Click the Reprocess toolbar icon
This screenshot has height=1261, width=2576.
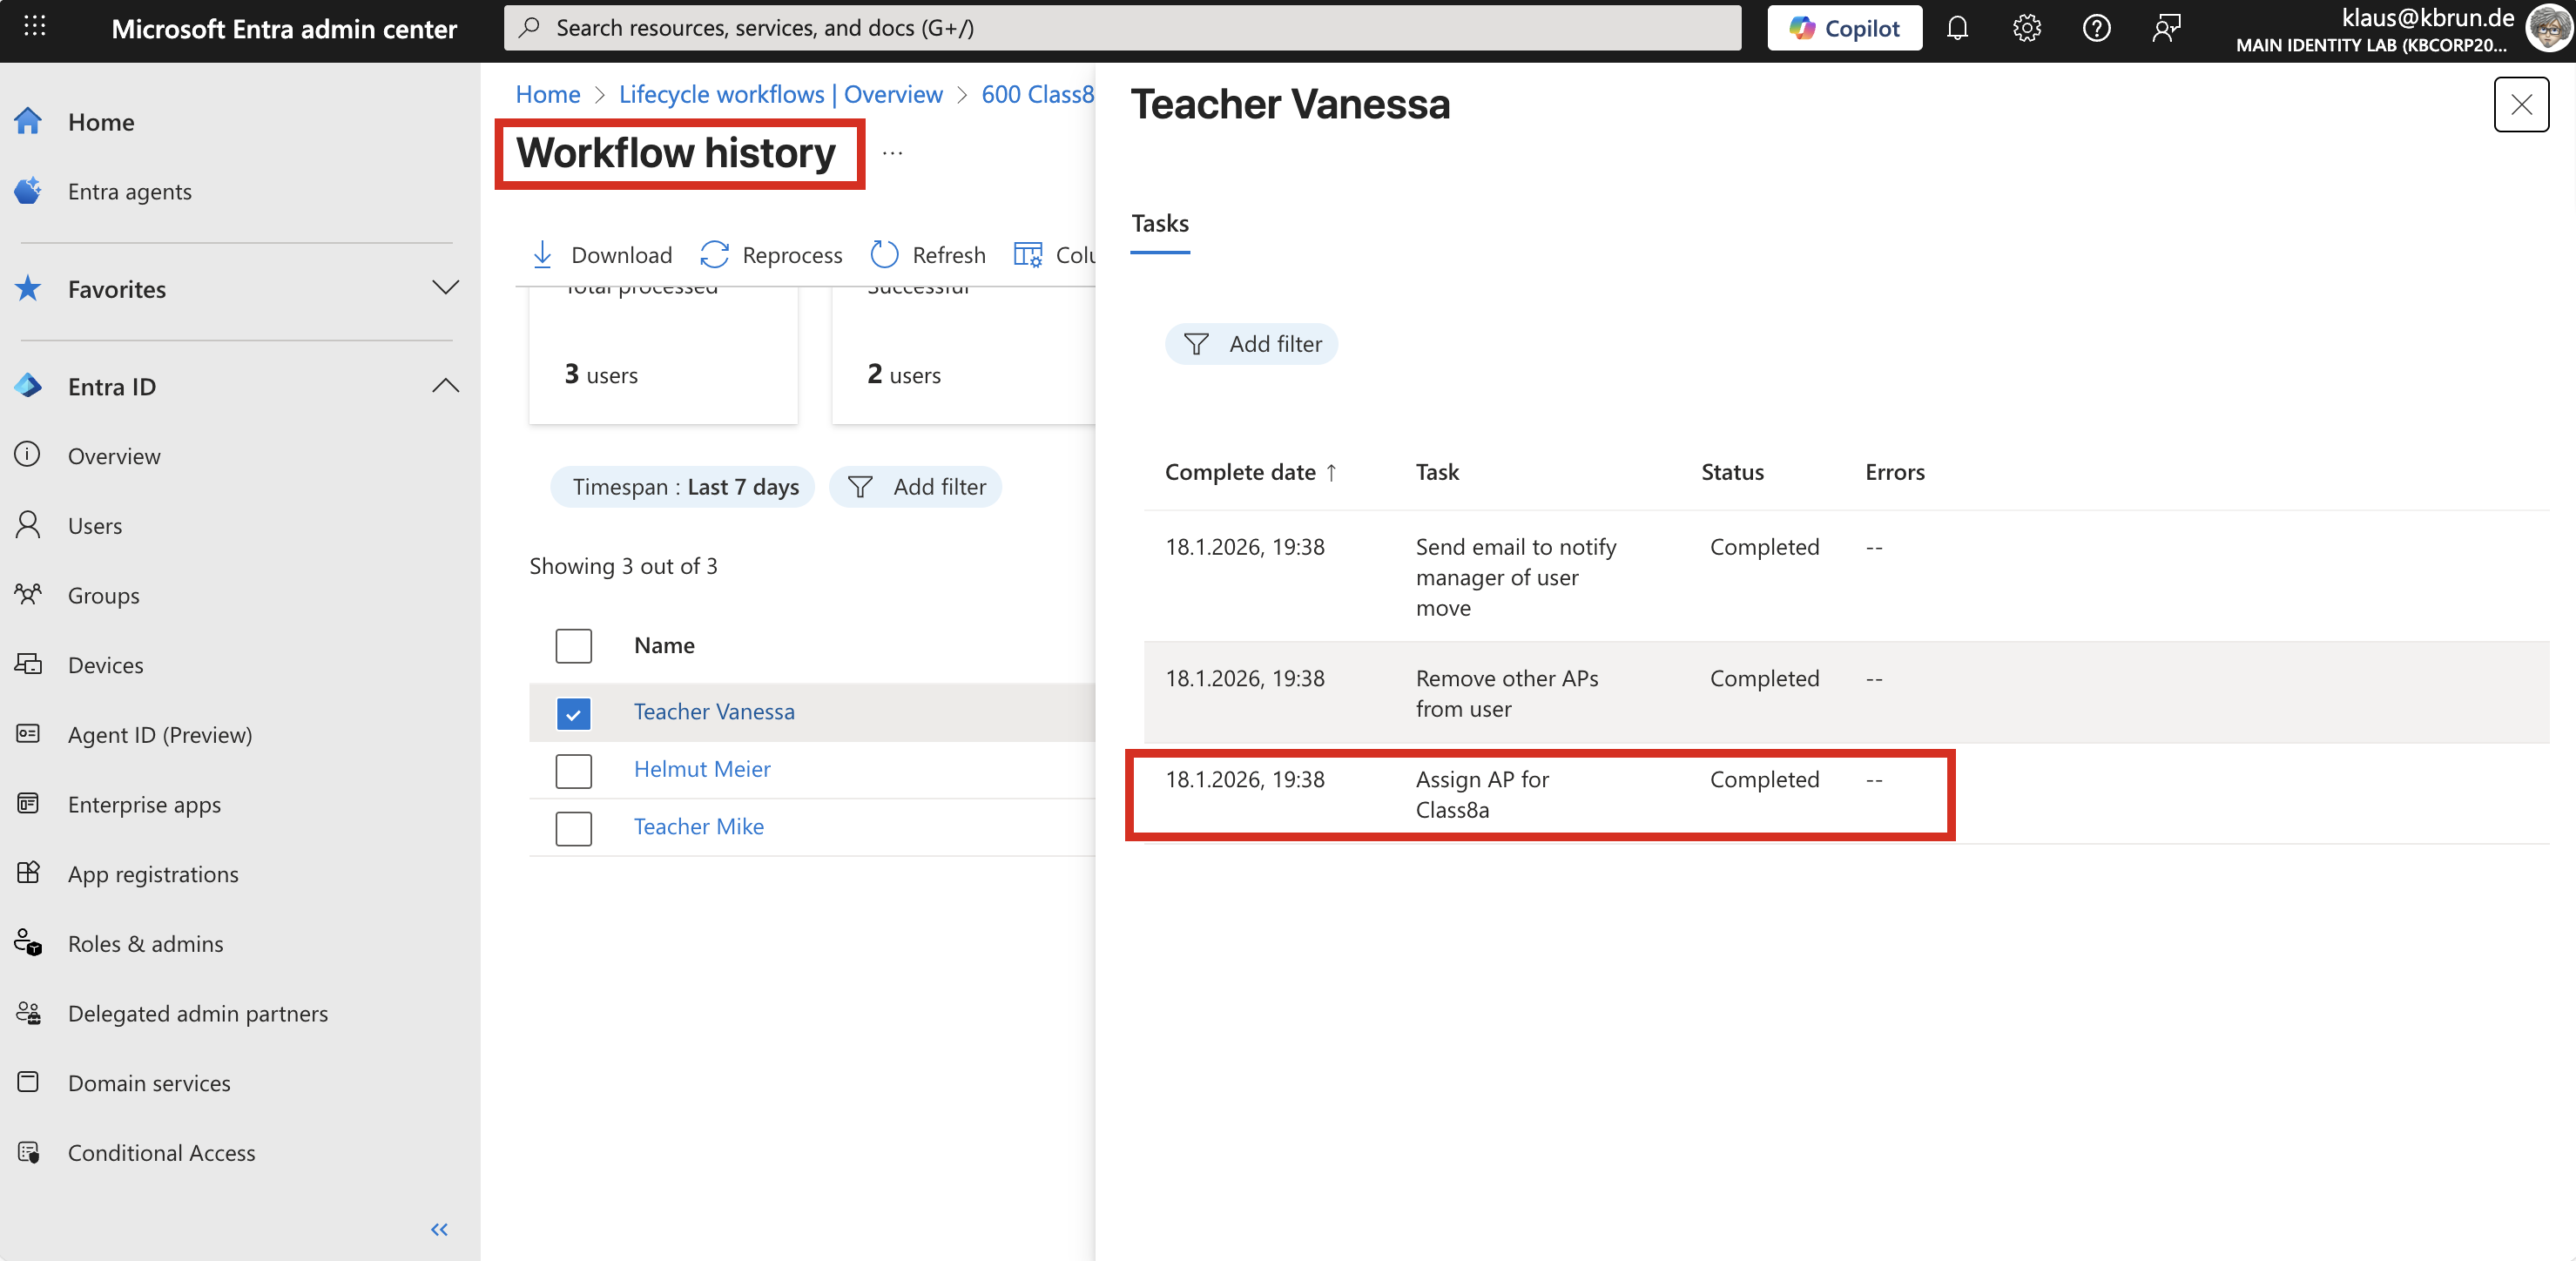pyautogui.click(x=714, y=255)
